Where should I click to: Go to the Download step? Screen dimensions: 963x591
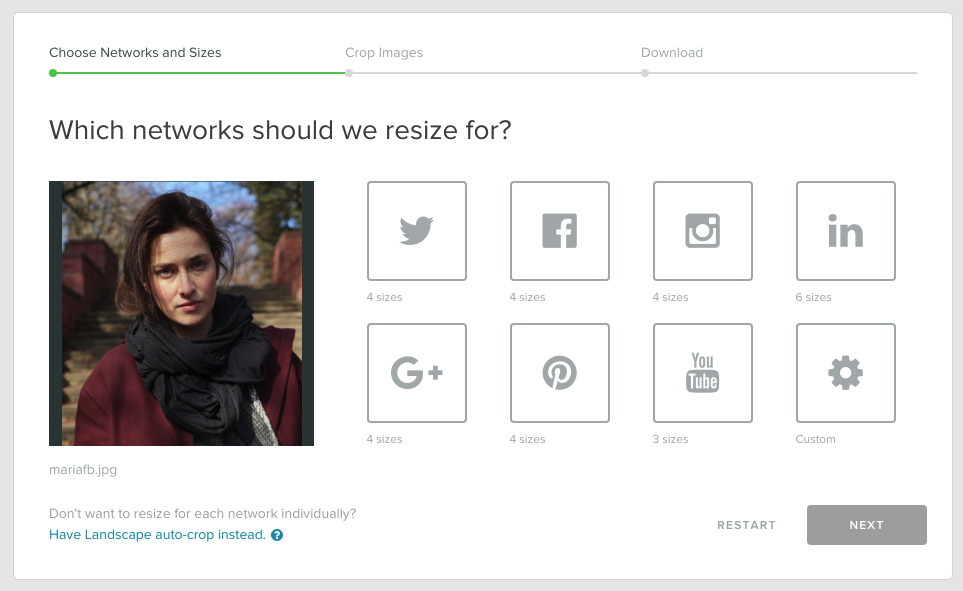click(672, 53)
